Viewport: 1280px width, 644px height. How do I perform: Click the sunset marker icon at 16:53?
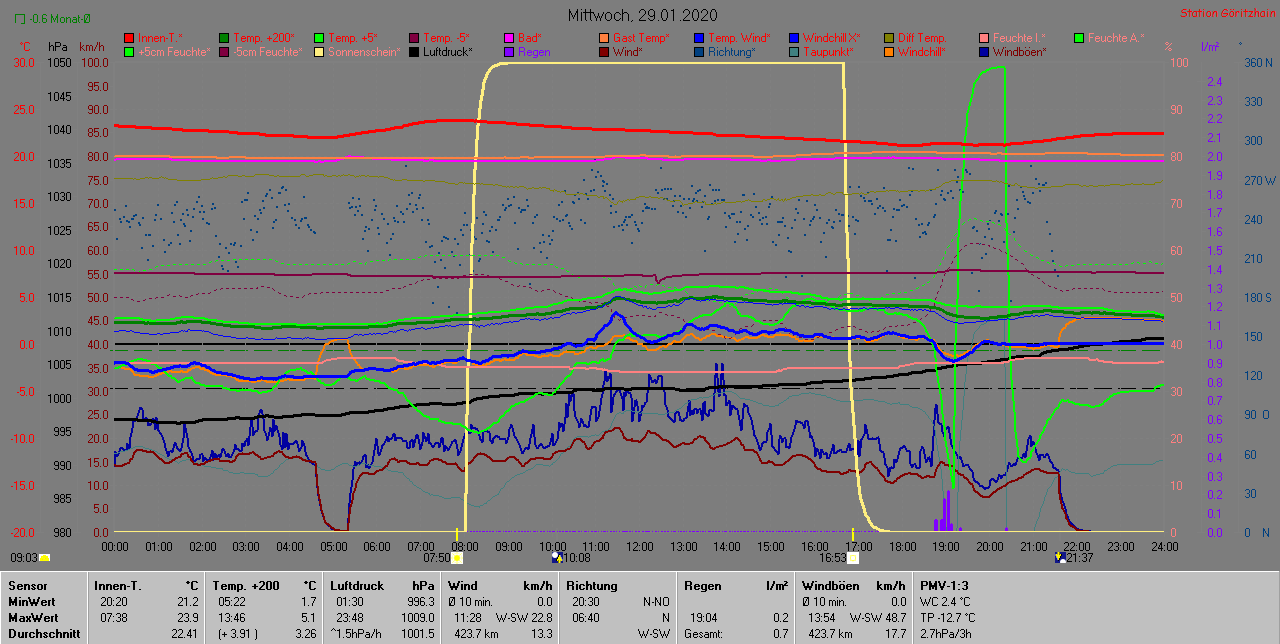coord(853,558)
